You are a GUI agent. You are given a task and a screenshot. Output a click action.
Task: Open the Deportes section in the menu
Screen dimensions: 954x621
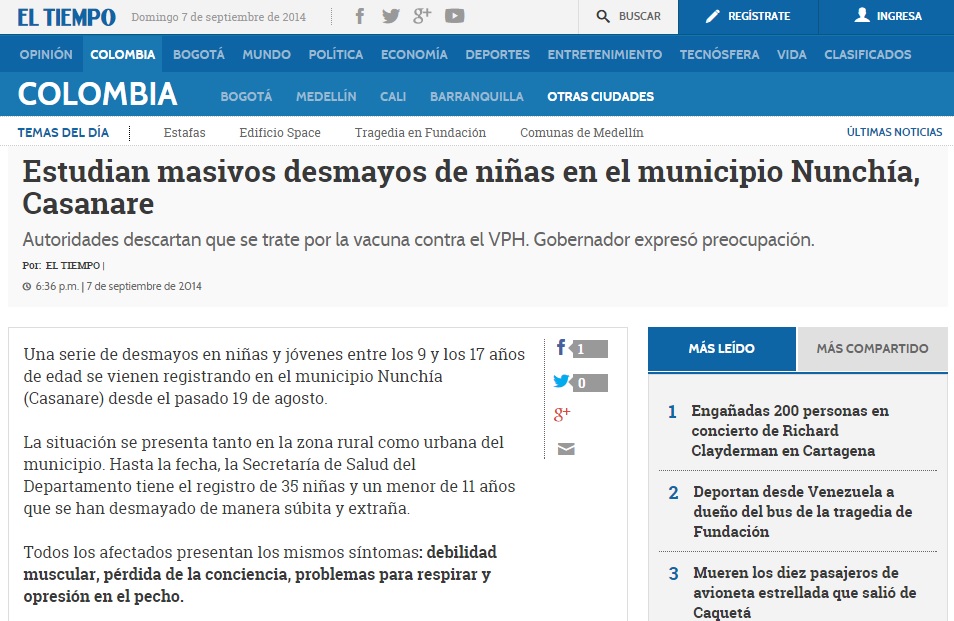497,55
